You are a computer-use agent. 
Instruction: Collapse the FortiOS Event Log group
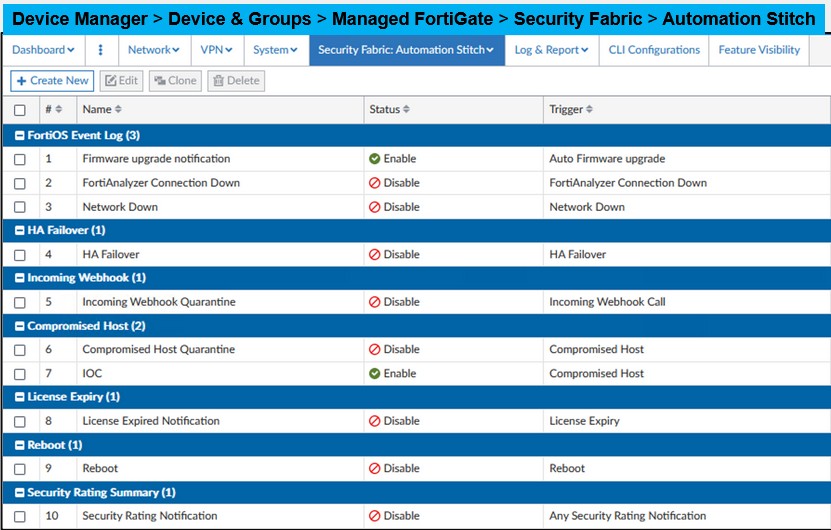pyautogui.click(x=20, y=136)
